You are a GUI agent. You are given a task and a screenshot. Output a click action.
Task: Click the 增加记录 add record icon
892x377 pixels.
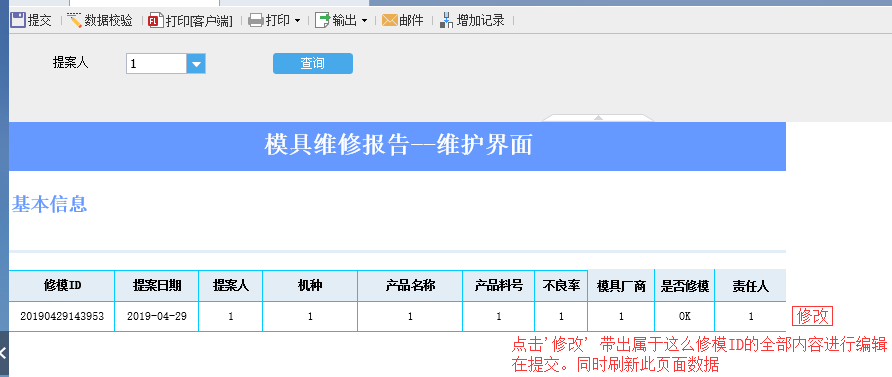[447, 20]
